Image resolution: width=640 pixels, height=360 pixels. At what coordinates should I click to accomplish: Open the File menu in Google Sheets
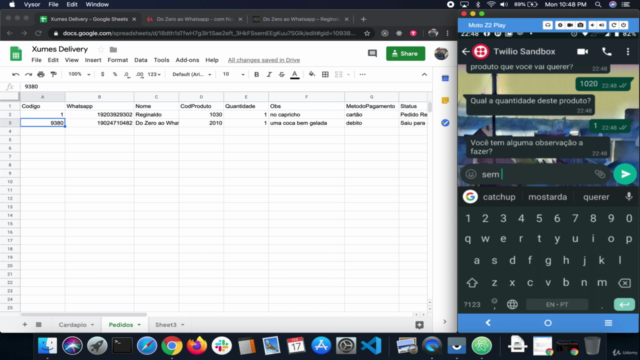[x=36, y=60]
